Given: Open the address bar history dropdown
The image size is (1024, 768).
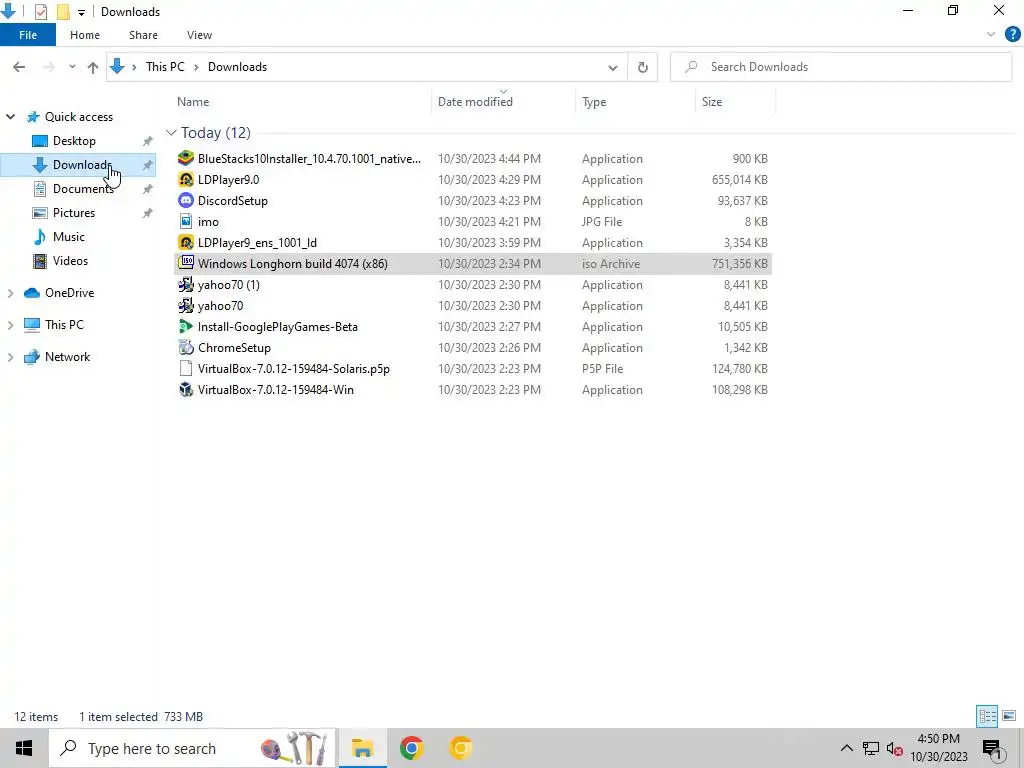Looking at the screenshot, I should pos(613,67).
